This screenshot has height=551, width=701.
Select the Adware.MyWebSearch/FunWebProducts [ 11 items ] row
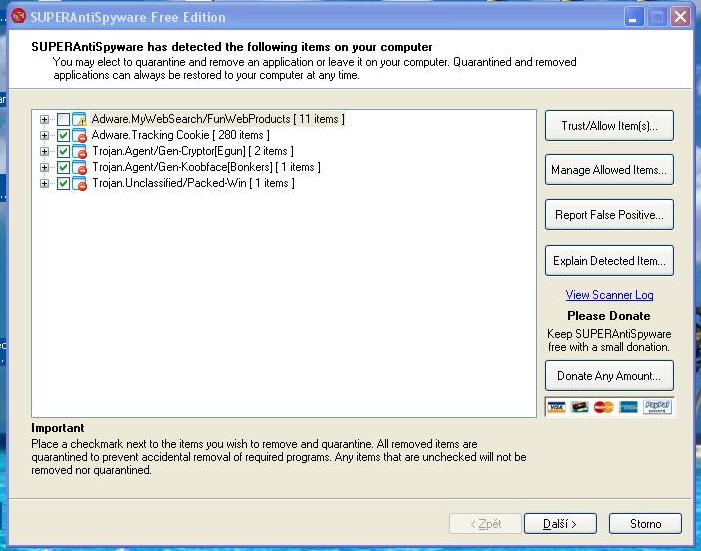[218, 119]
